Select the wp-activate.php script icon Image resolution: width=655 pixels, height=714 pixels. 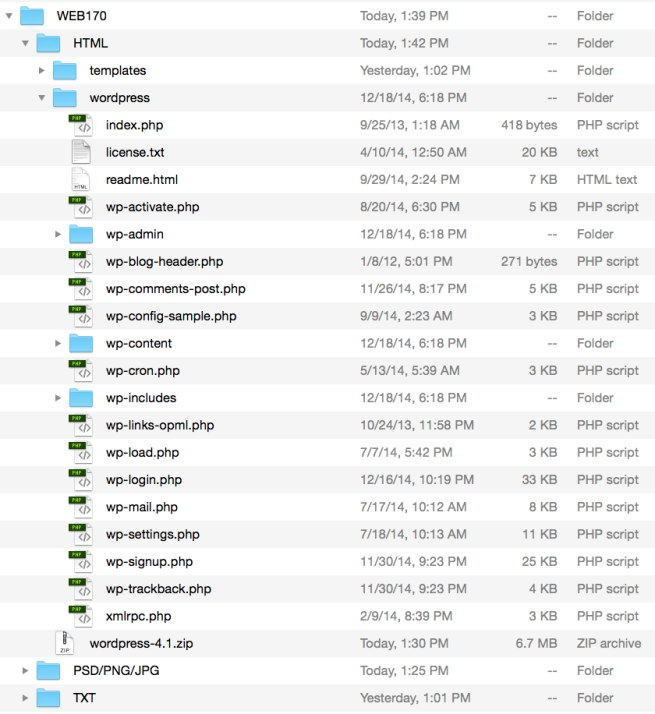point(81,207)
